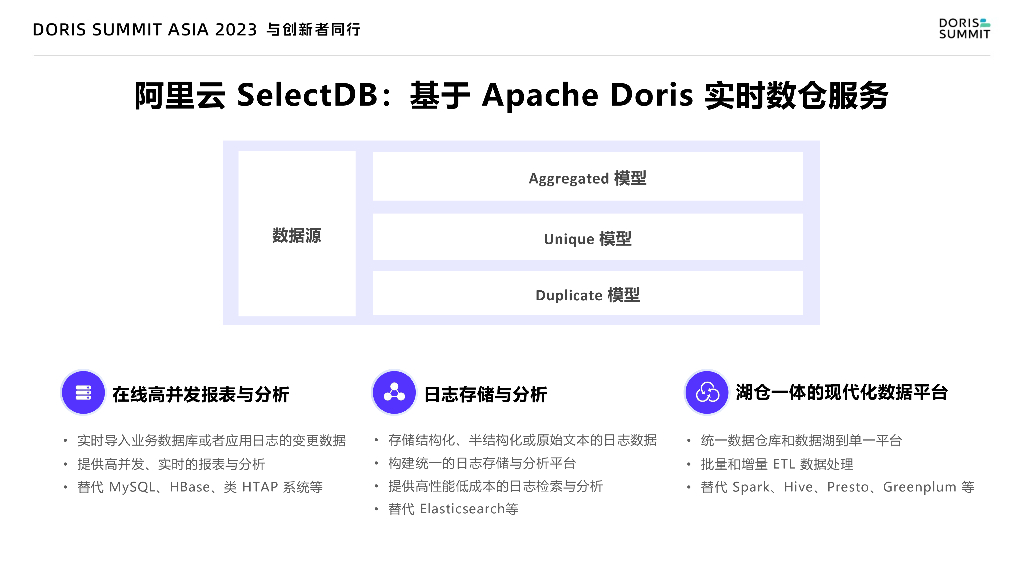The image size is (1024, 576).
Task: Click the slide title 阿里云 SelectDB
Action: (x=512, y=95)
